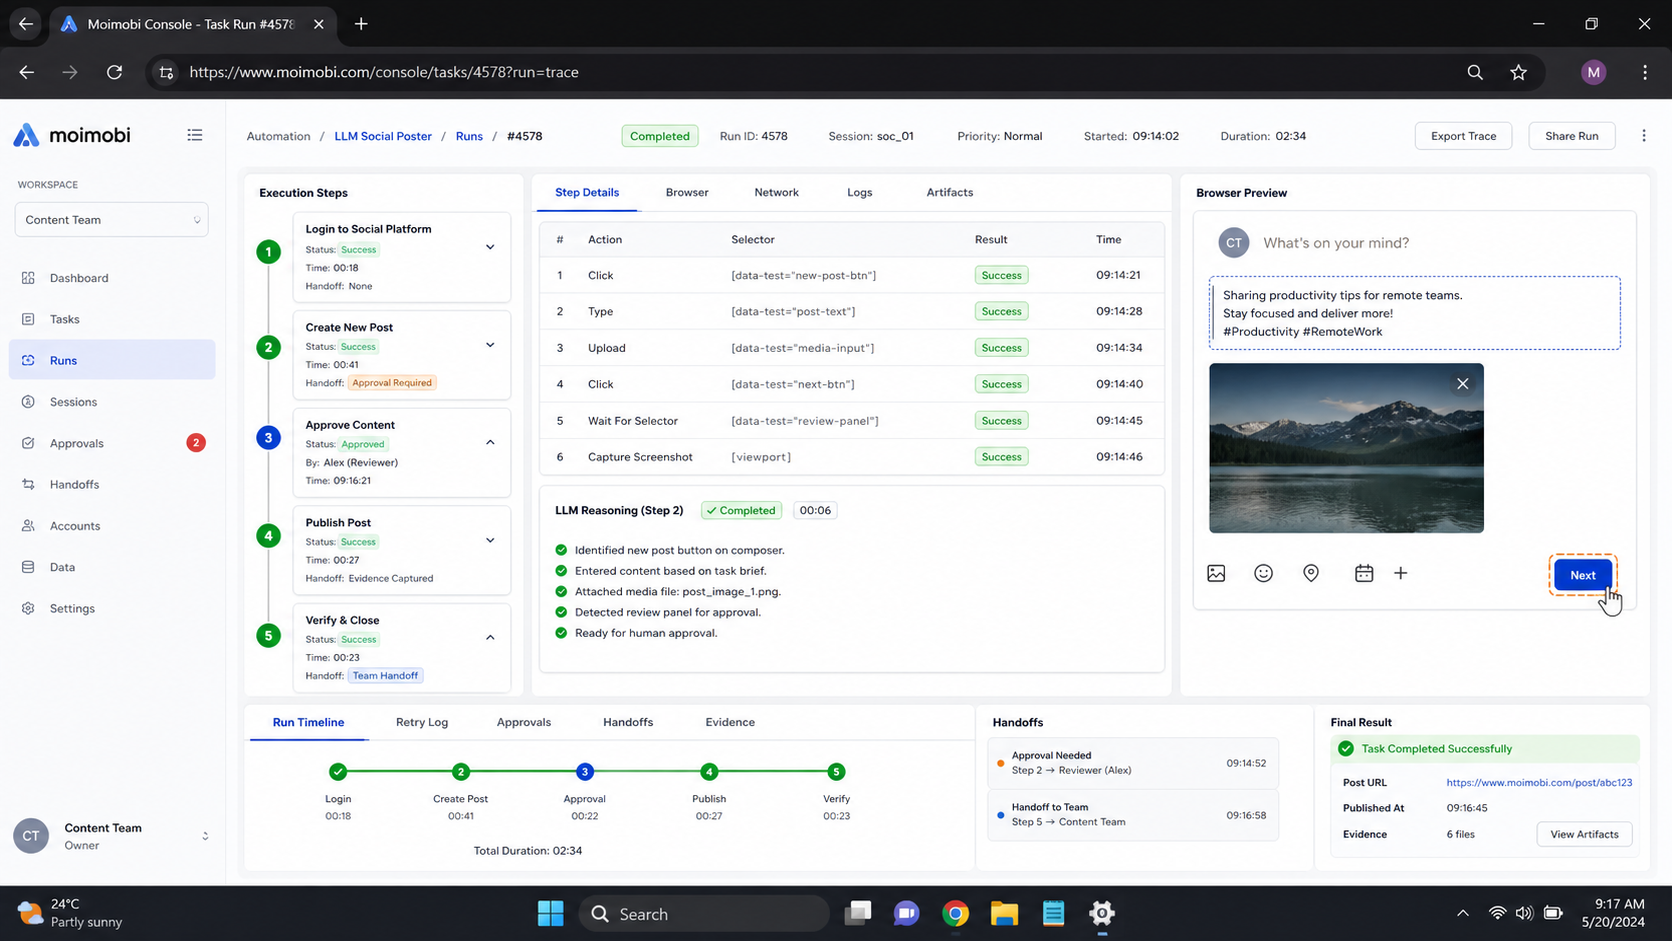This screenshot has height=941, width=1672.
Task: Click the calendar schedule icon in composer
Action: coord(1363,573)
